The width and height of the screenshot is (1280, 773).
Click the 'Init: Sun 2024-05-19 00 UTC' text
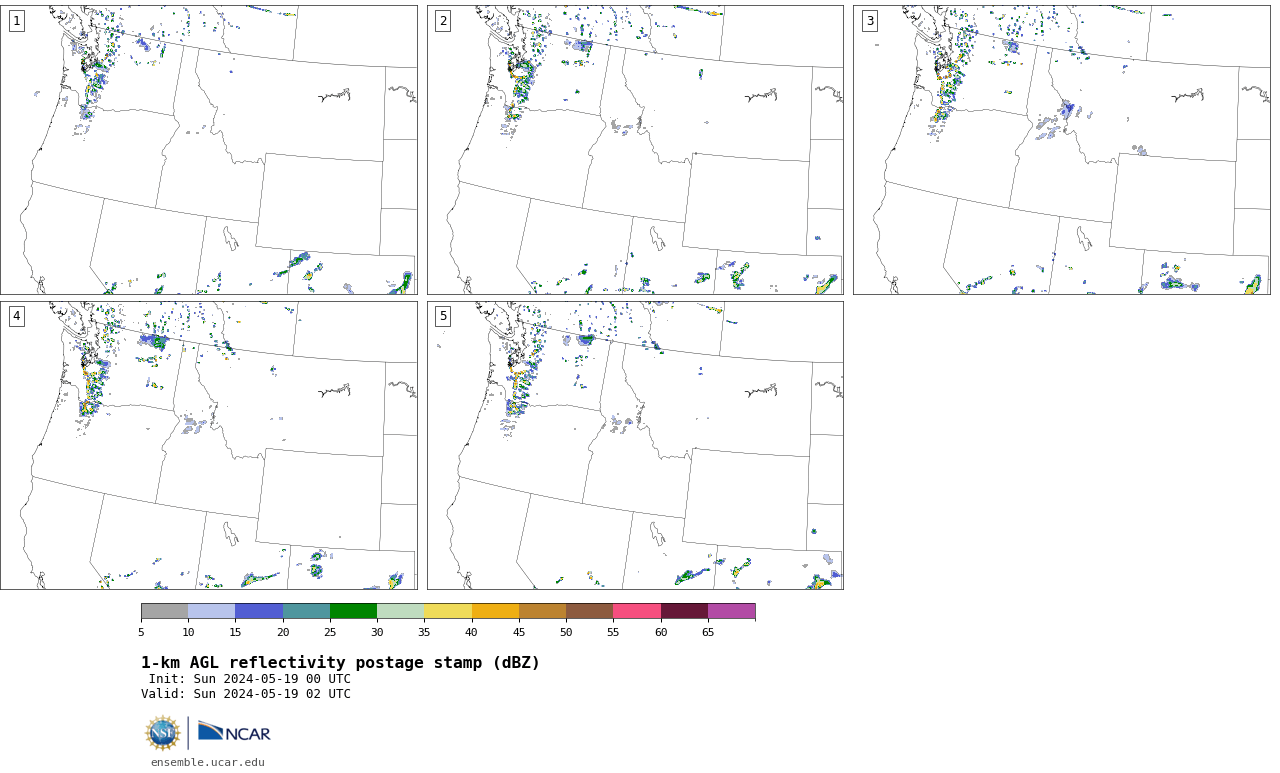click(x=250, y=679)
